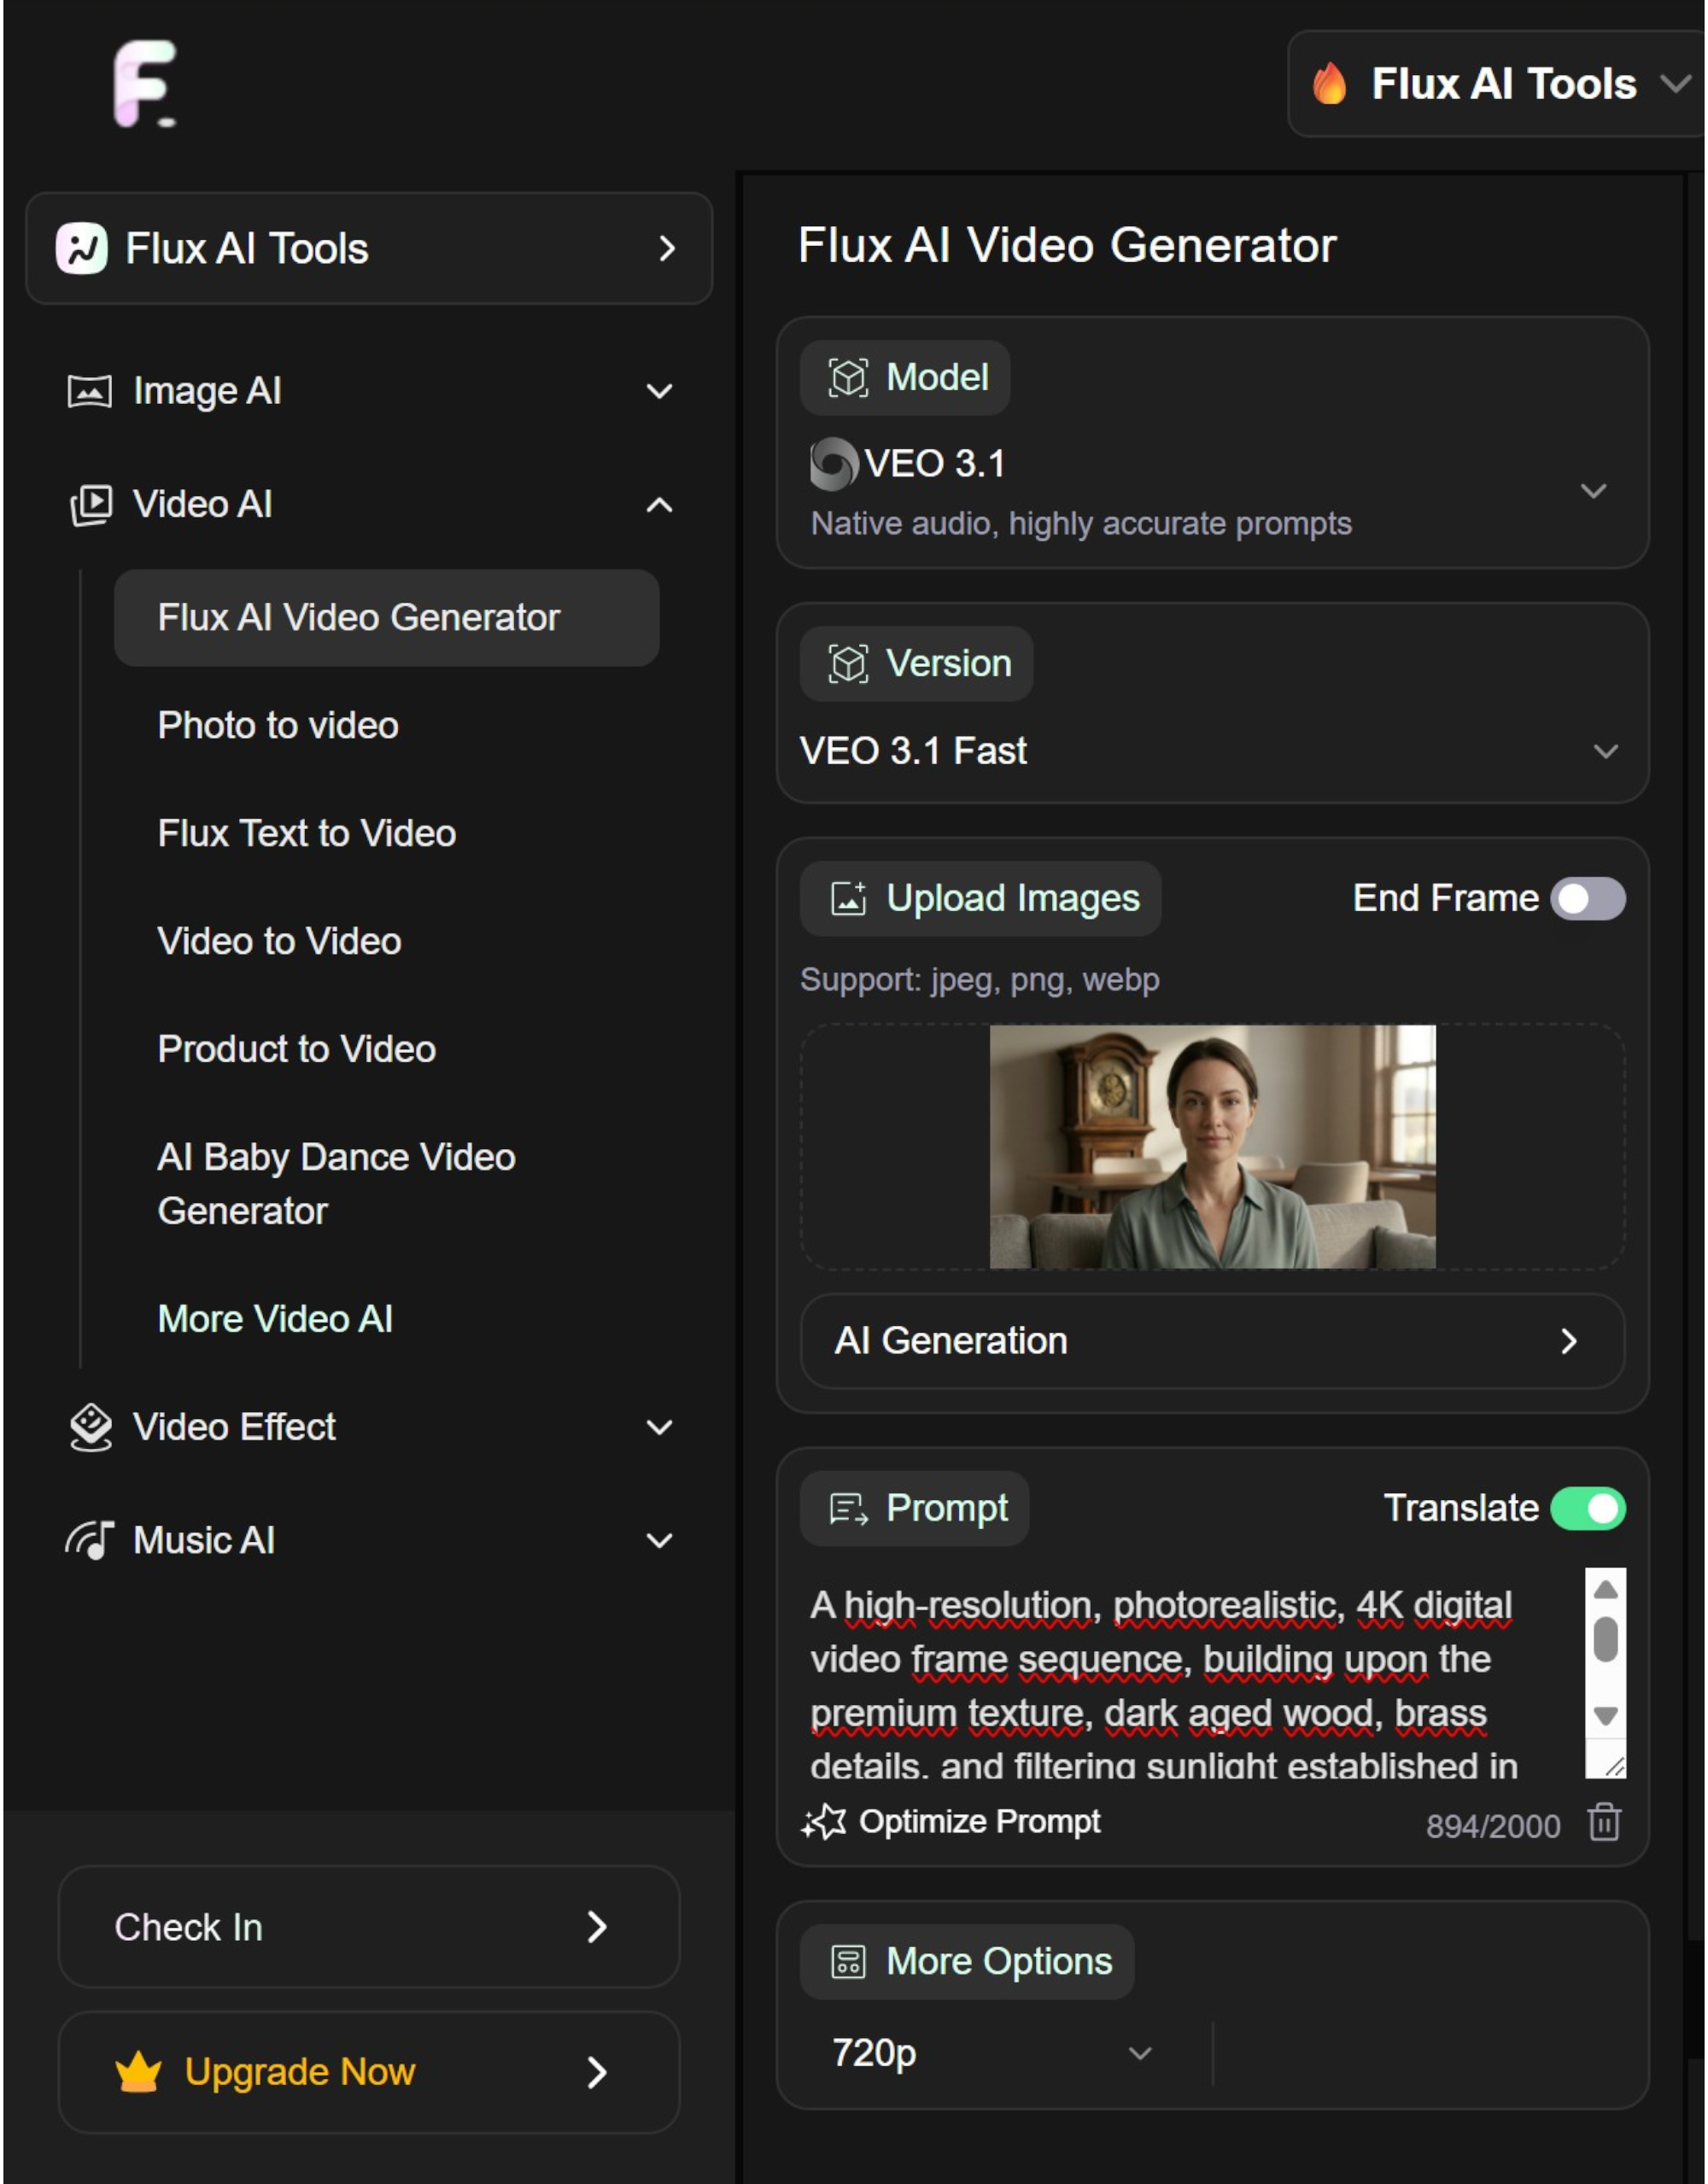Click the AI Generation button
The height and width of the screenshot is (2184, 1708).
[1207, 1341]
